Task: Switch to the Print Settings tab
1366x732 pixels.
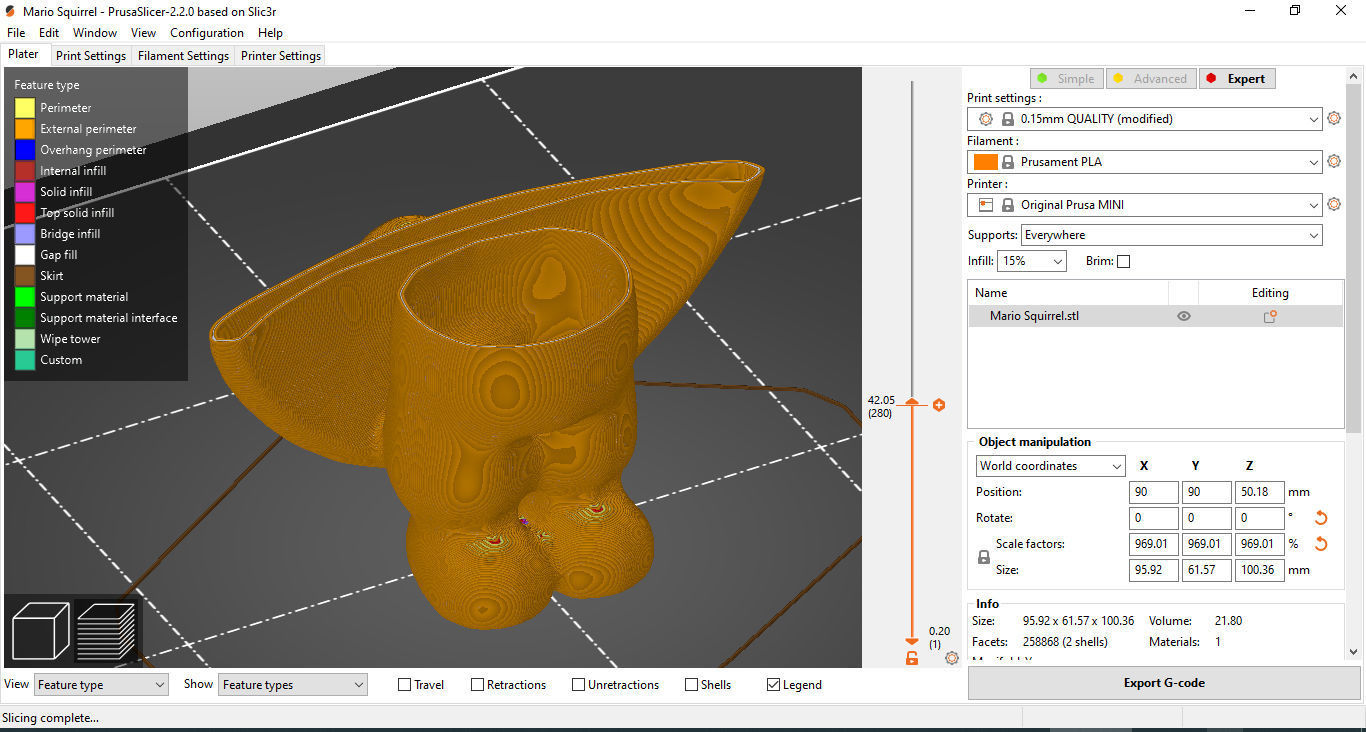Action: coord(91,56)
